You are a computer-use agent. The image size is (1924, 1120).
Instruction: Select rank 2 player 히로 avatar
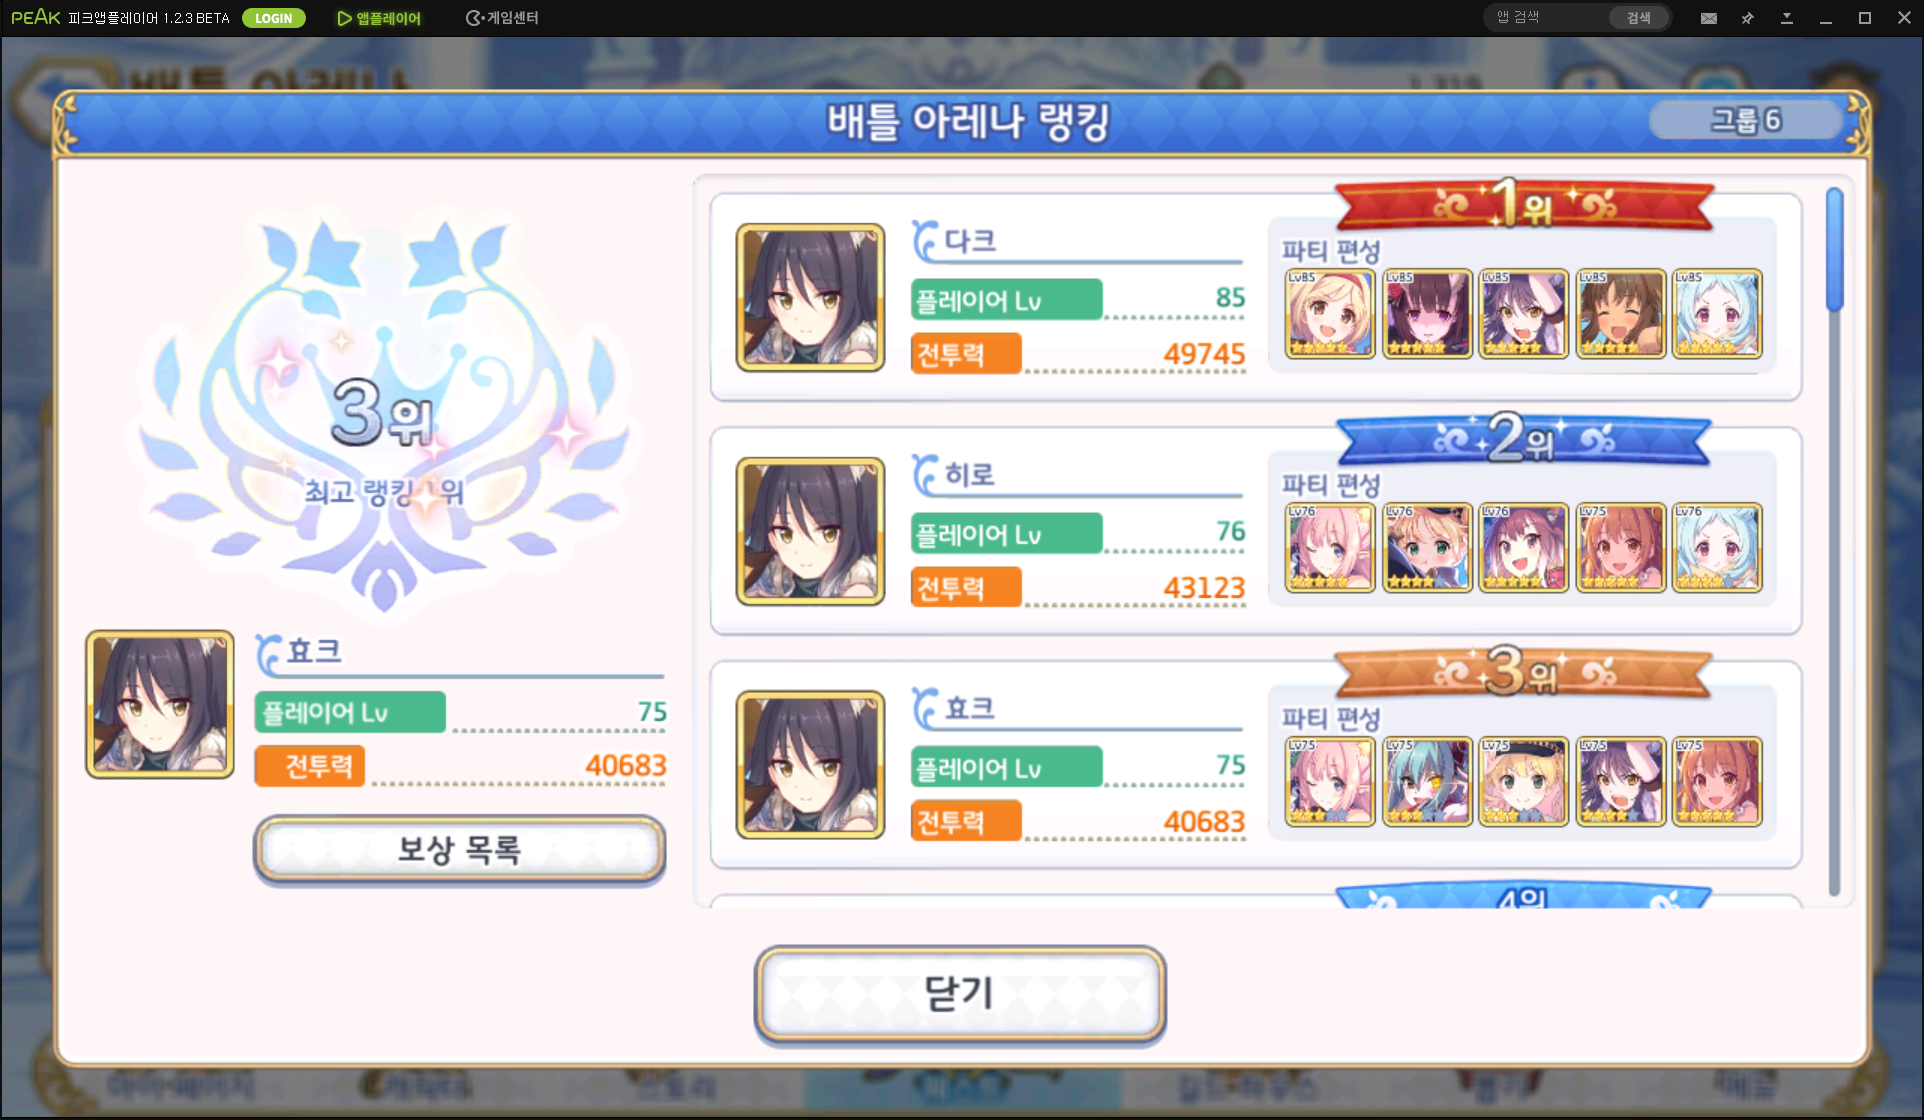tap(810, 532)
